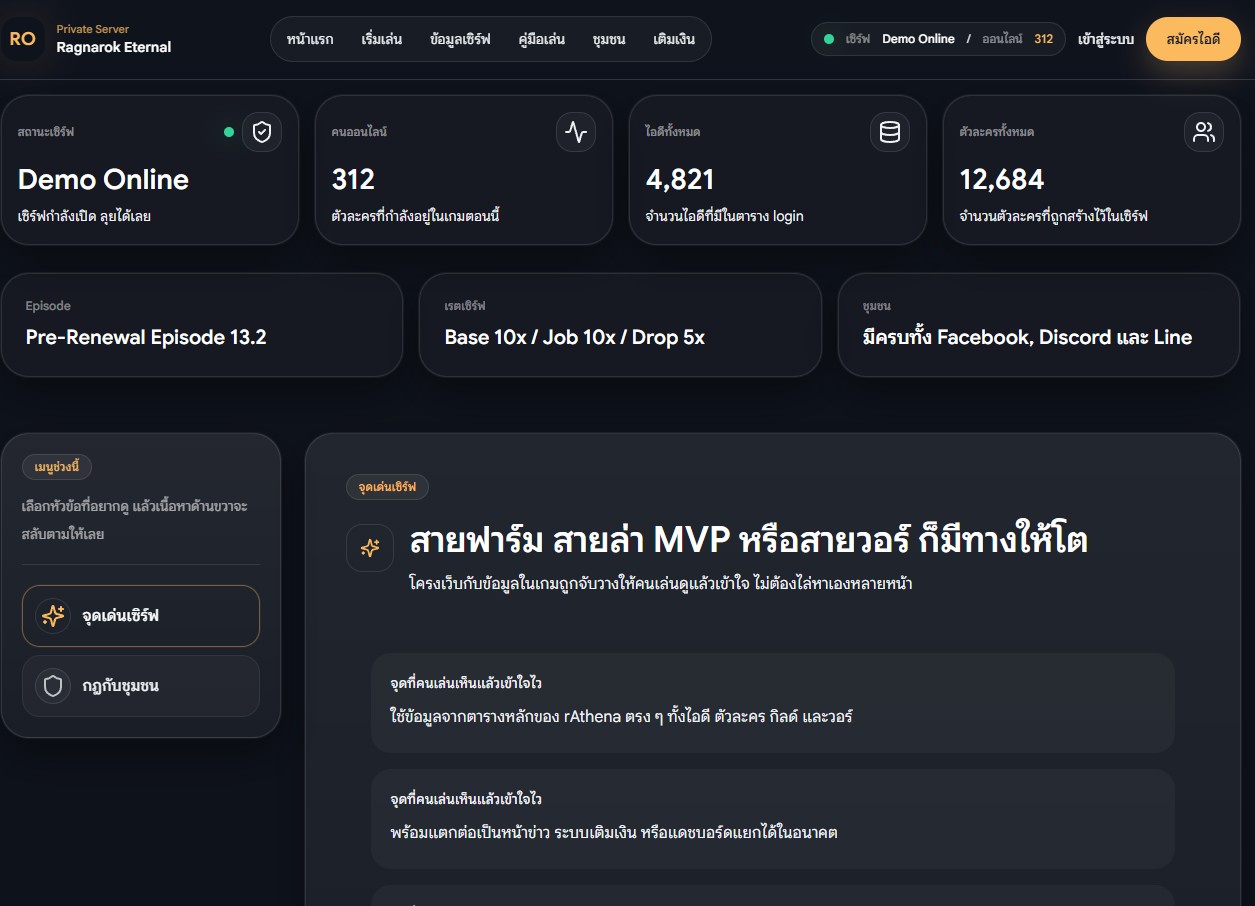The width and height of the screenshot is (1255, 906).
Task: Click the headline สายฟาร์ม สายล่า MVP text
Action: pos(748,541)
